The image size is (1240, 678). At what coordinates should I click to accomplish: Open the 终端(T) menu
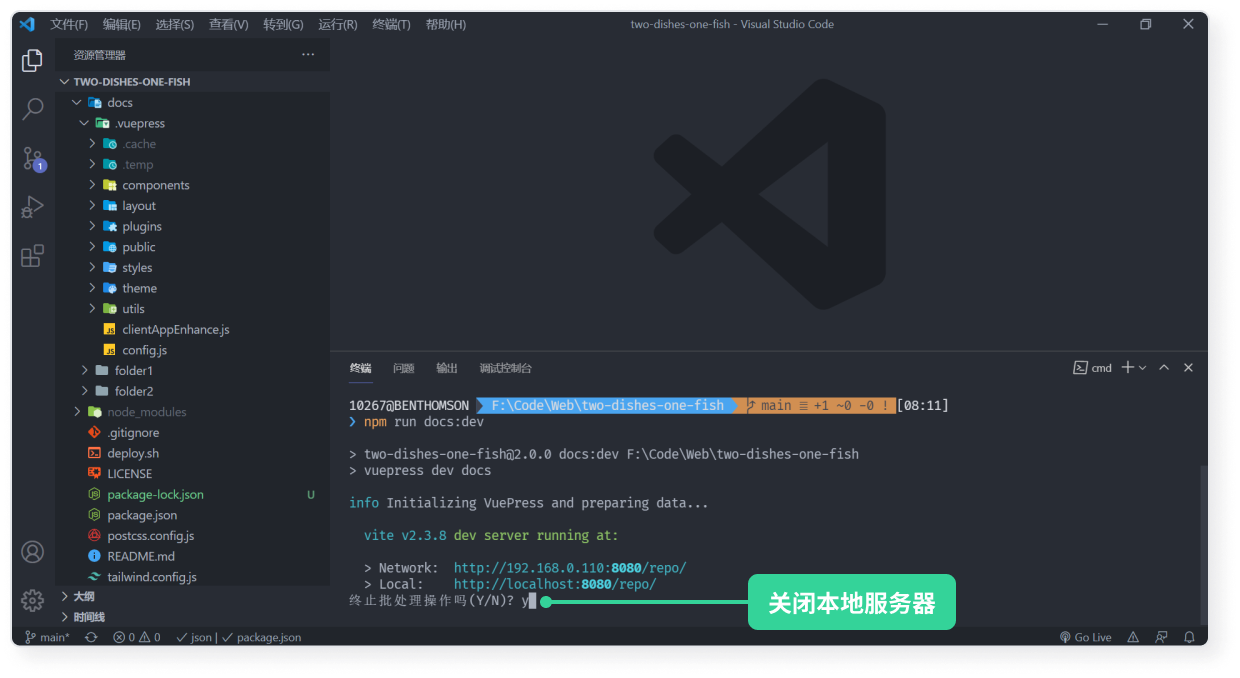coord(391,24)
